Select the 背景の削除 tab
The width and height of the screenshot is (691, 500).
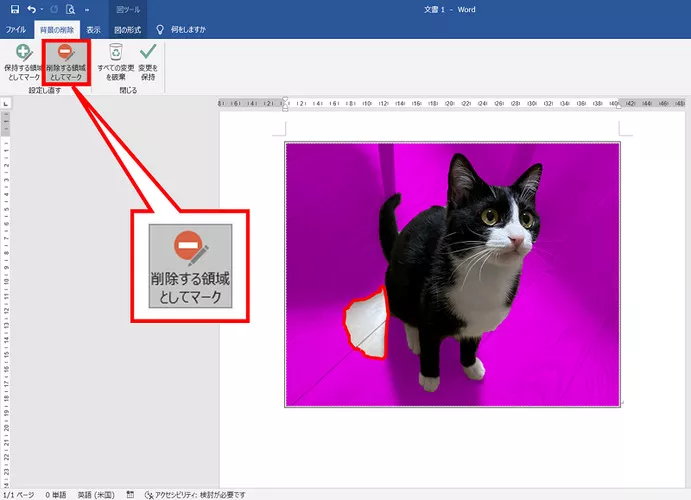[55, 30]
